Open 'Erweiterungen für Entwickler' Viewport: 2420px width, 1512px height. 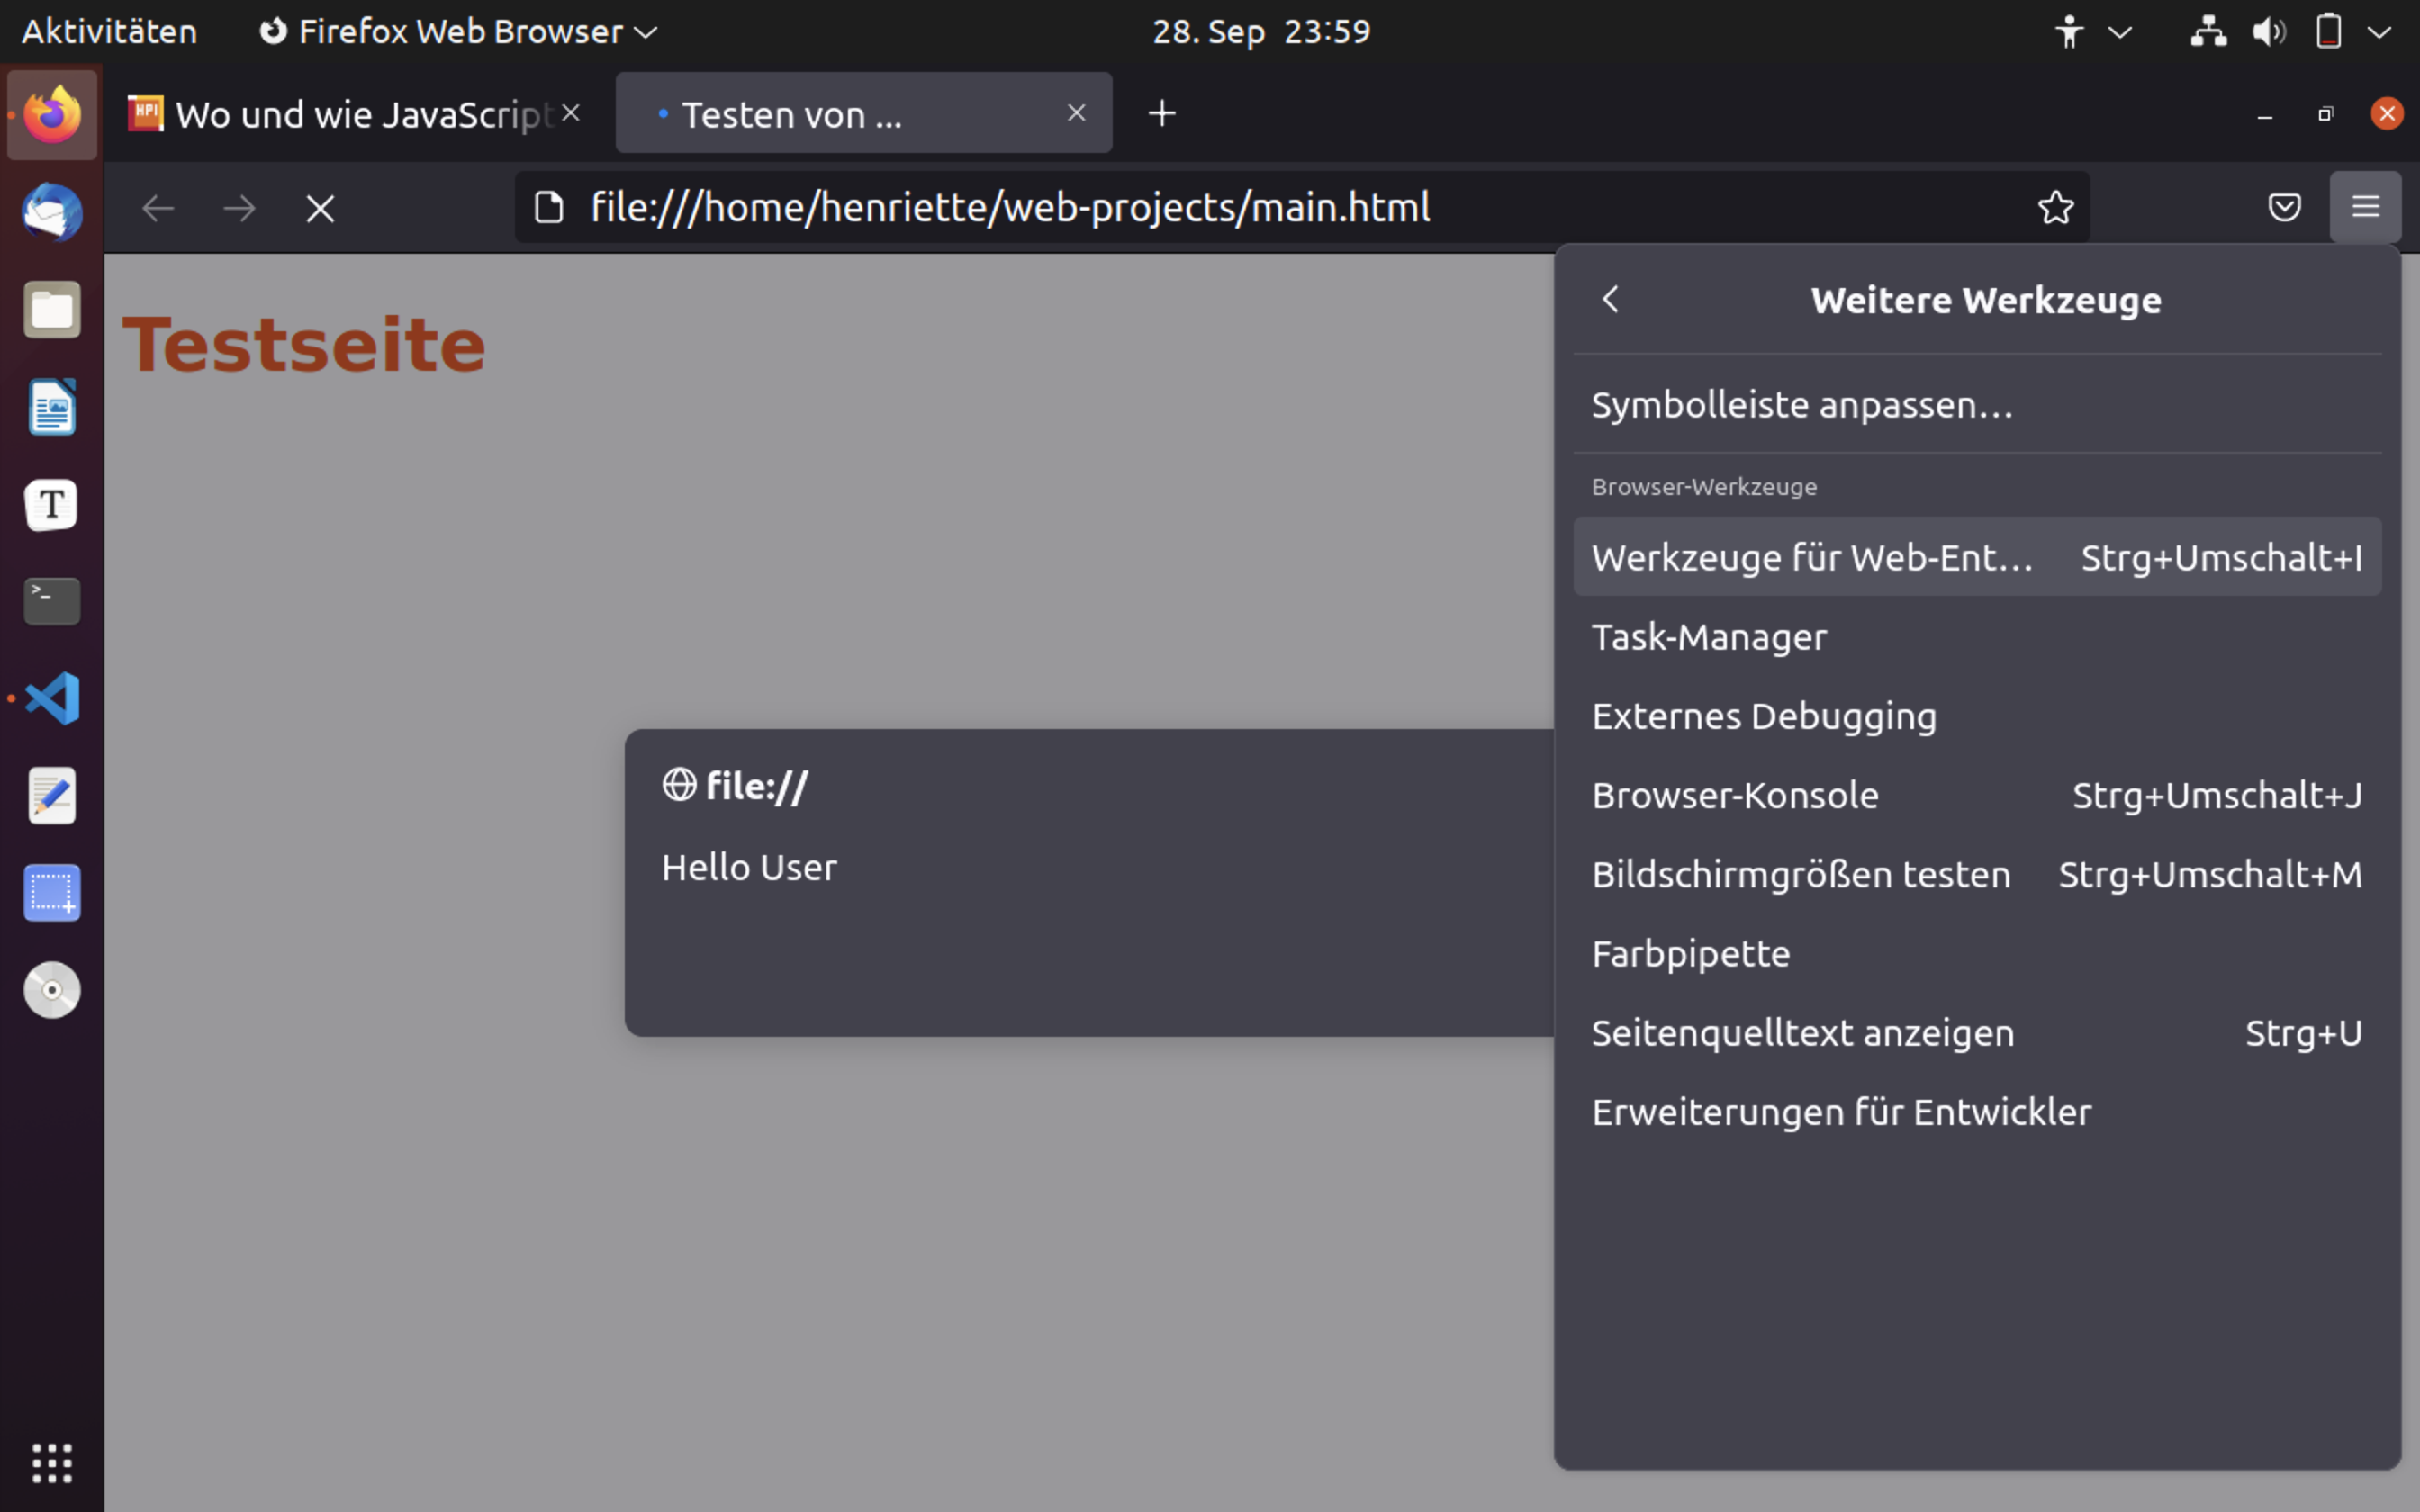(1977, 1112)
